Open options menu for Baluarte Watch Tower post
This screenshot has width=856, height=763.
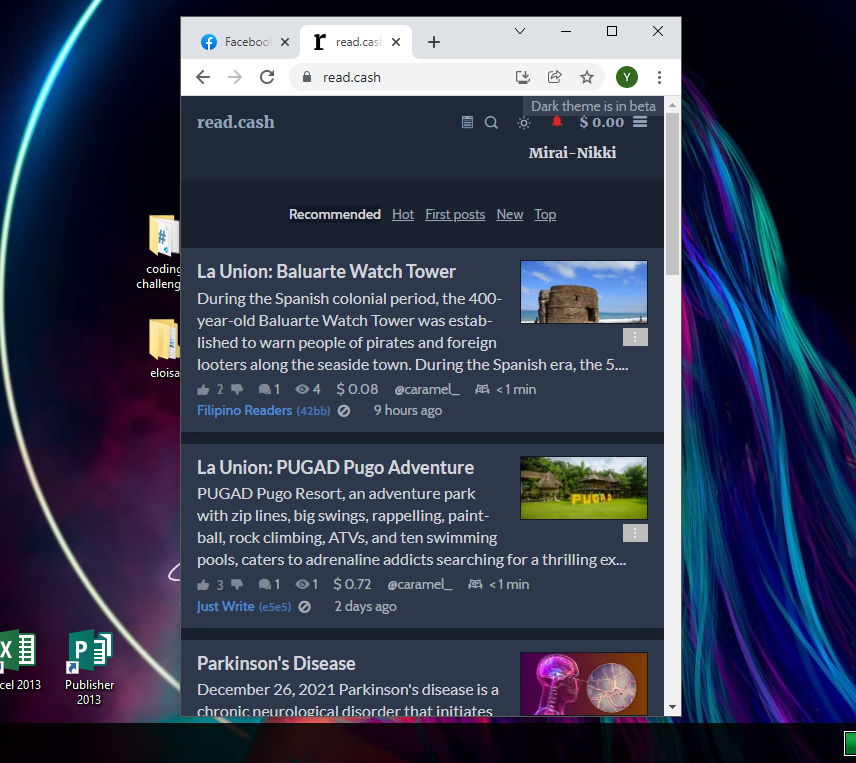[635, 337]
